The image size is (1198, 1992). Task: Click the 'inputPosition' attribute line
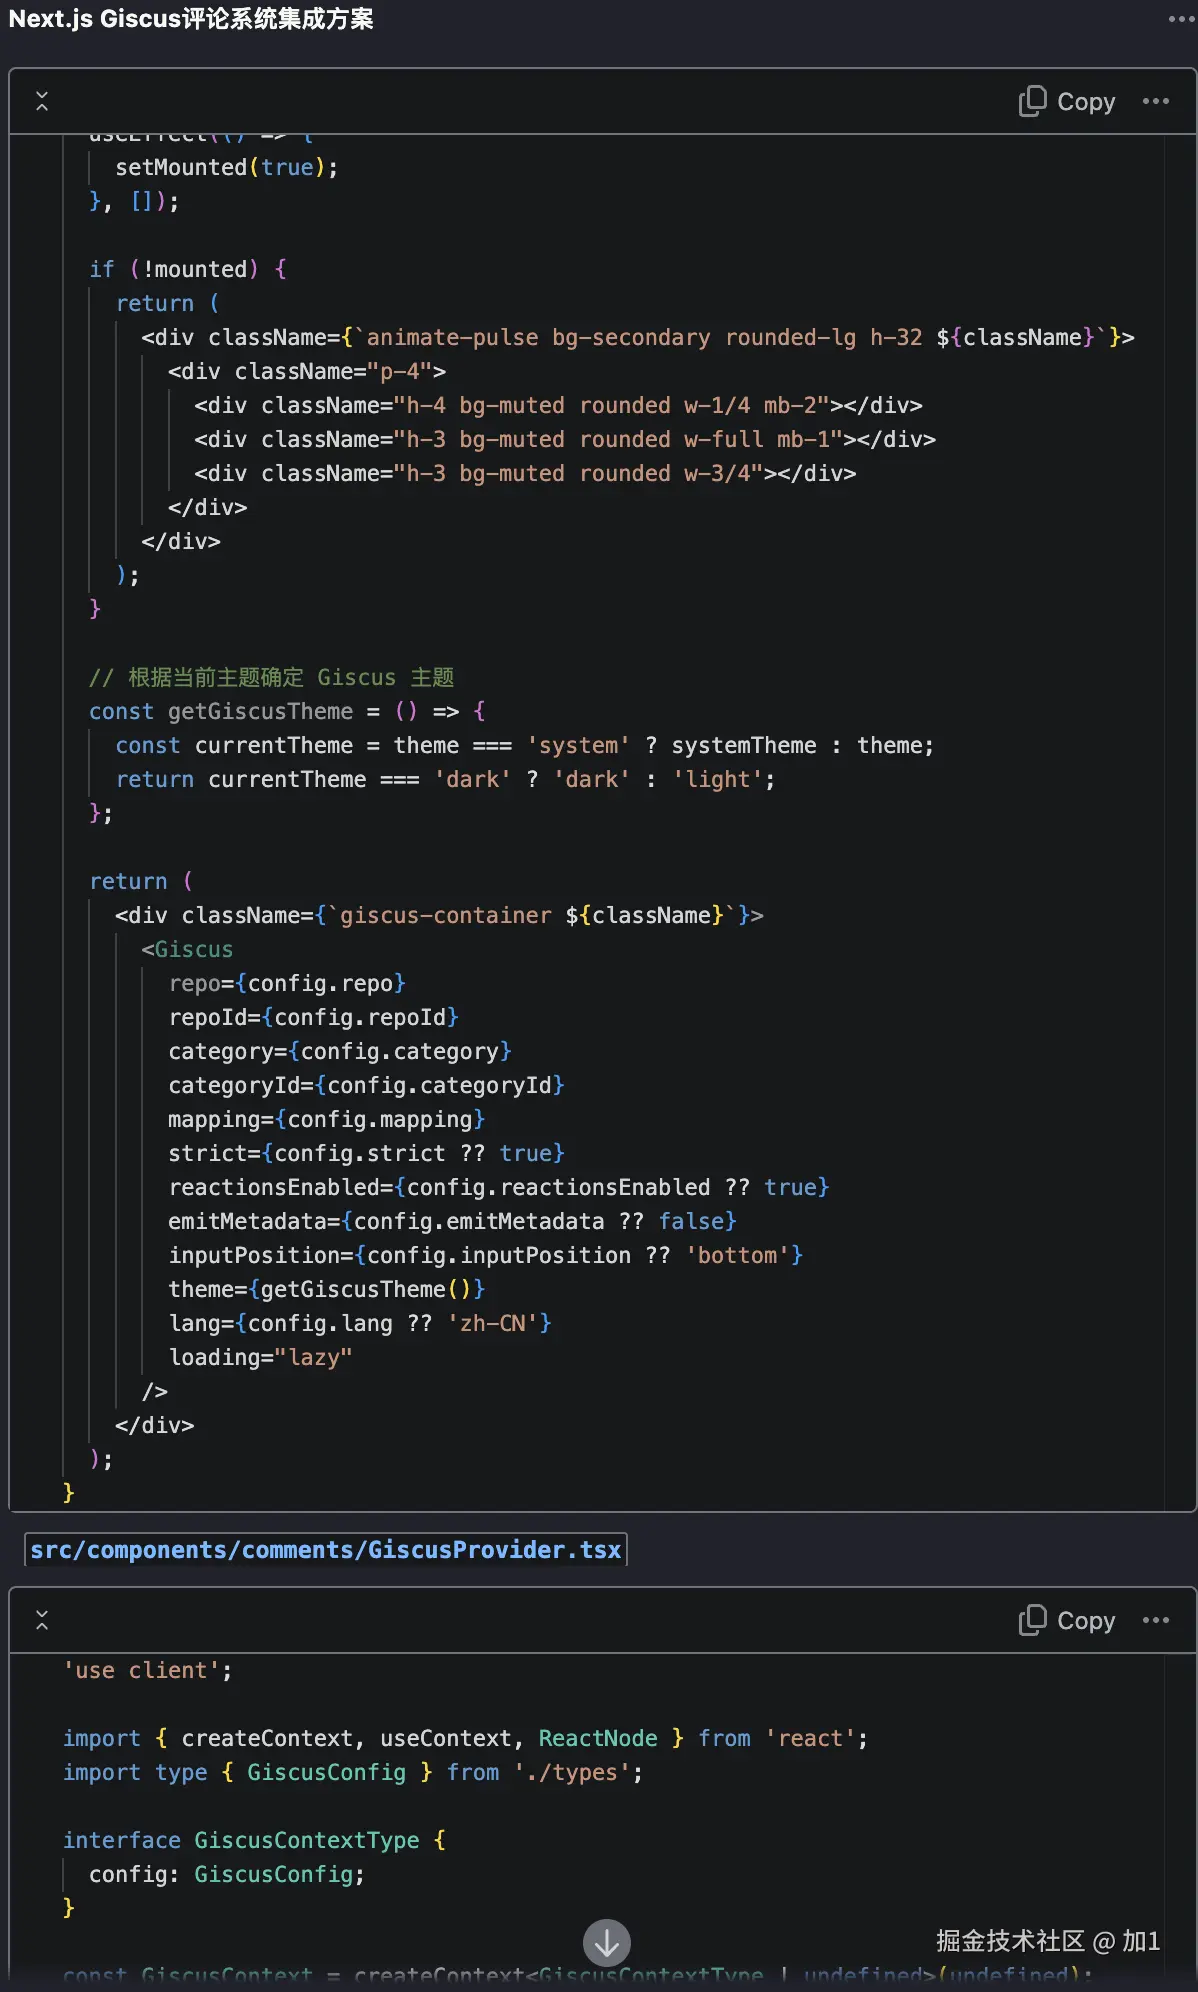pos(486,1255)
